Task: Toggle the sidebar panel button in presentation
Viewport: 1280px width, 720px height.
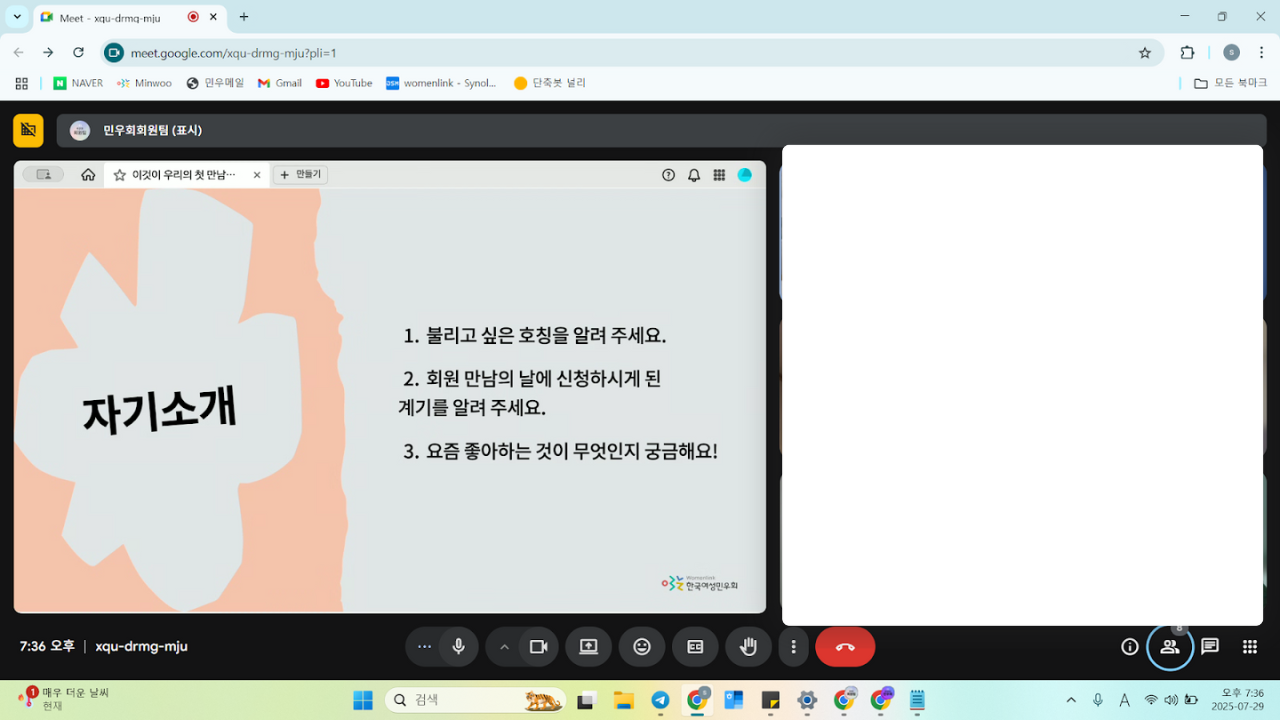Action: (43, 175)
